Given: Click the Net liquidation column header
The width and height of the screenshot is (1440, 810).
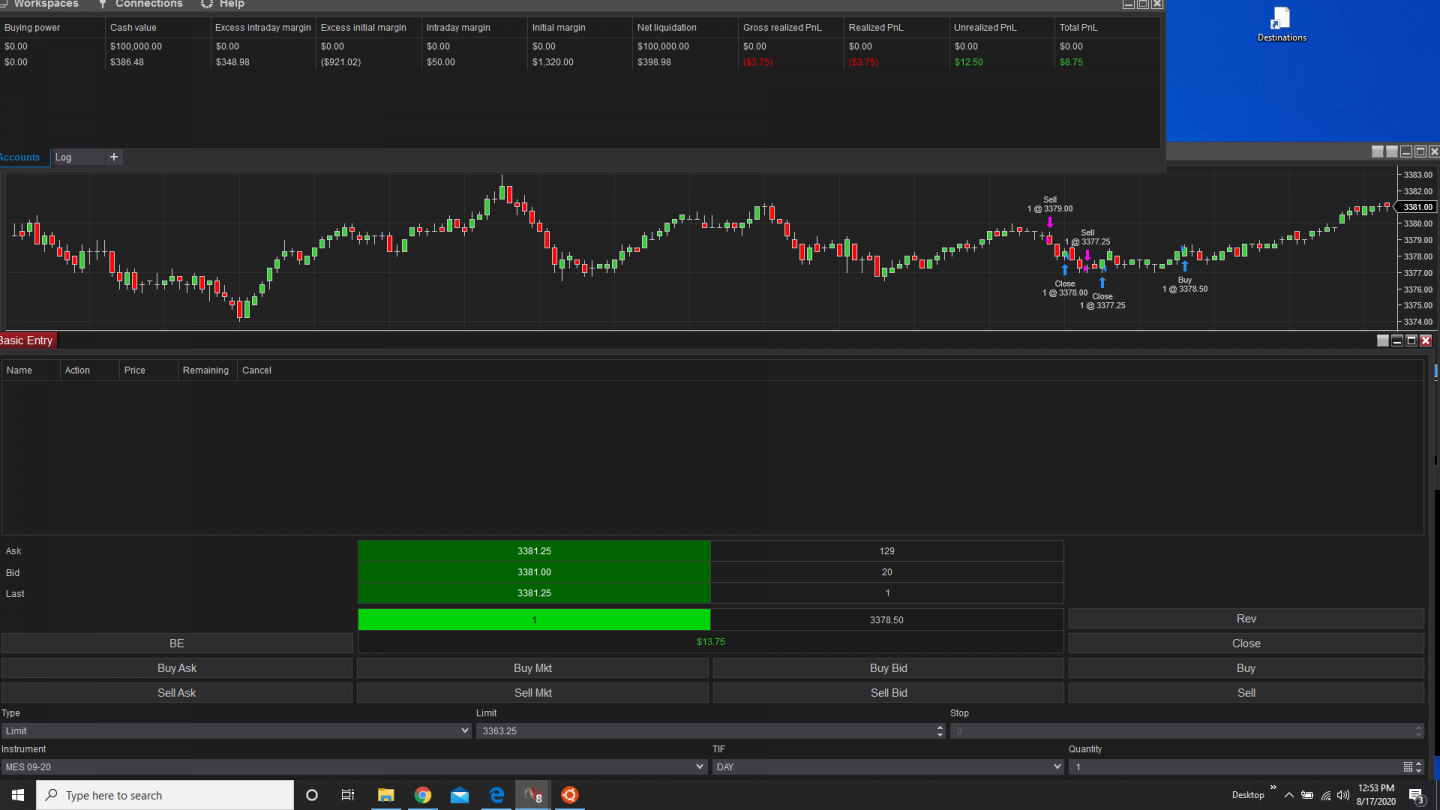Looking at the screenshot, I should [686, 27].
